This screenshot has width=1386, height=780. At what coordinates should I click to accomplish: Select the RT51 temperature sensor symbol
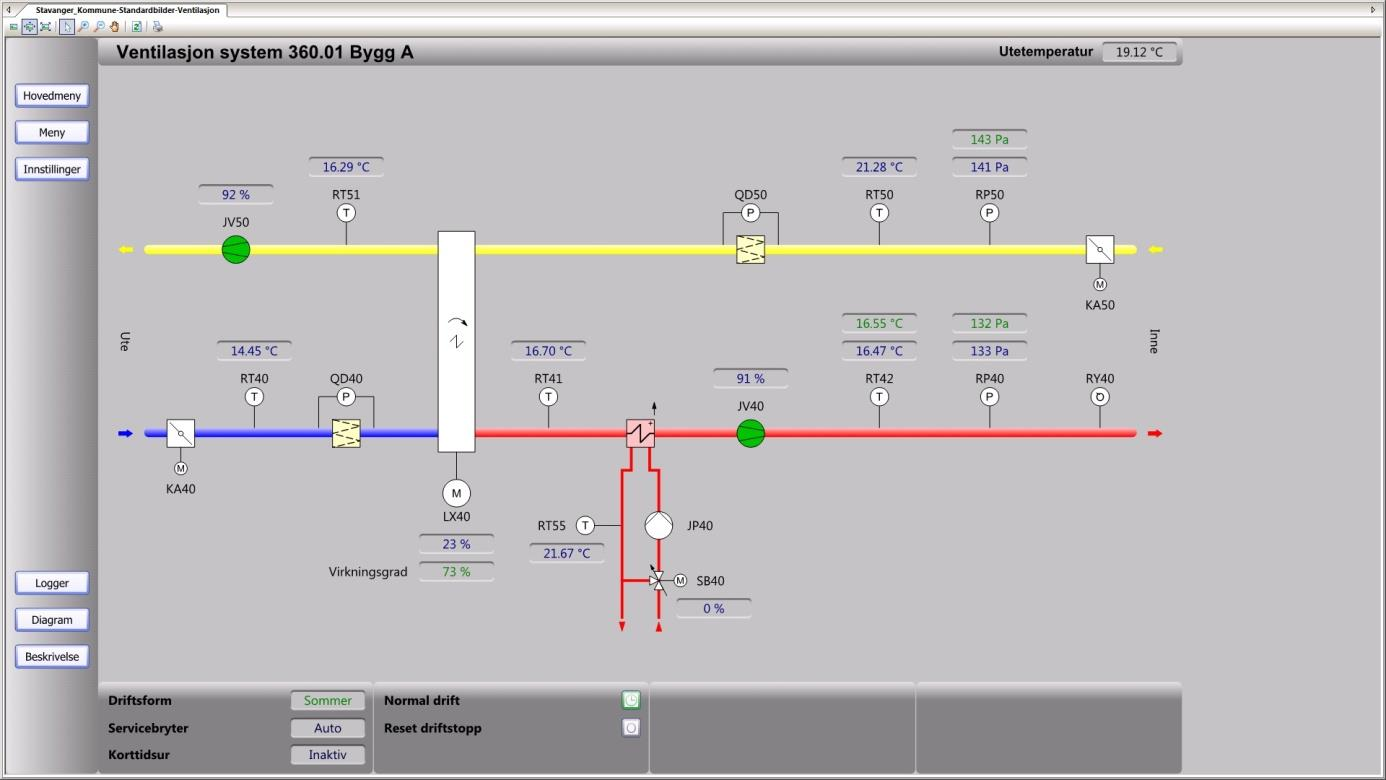coord(346,213)
